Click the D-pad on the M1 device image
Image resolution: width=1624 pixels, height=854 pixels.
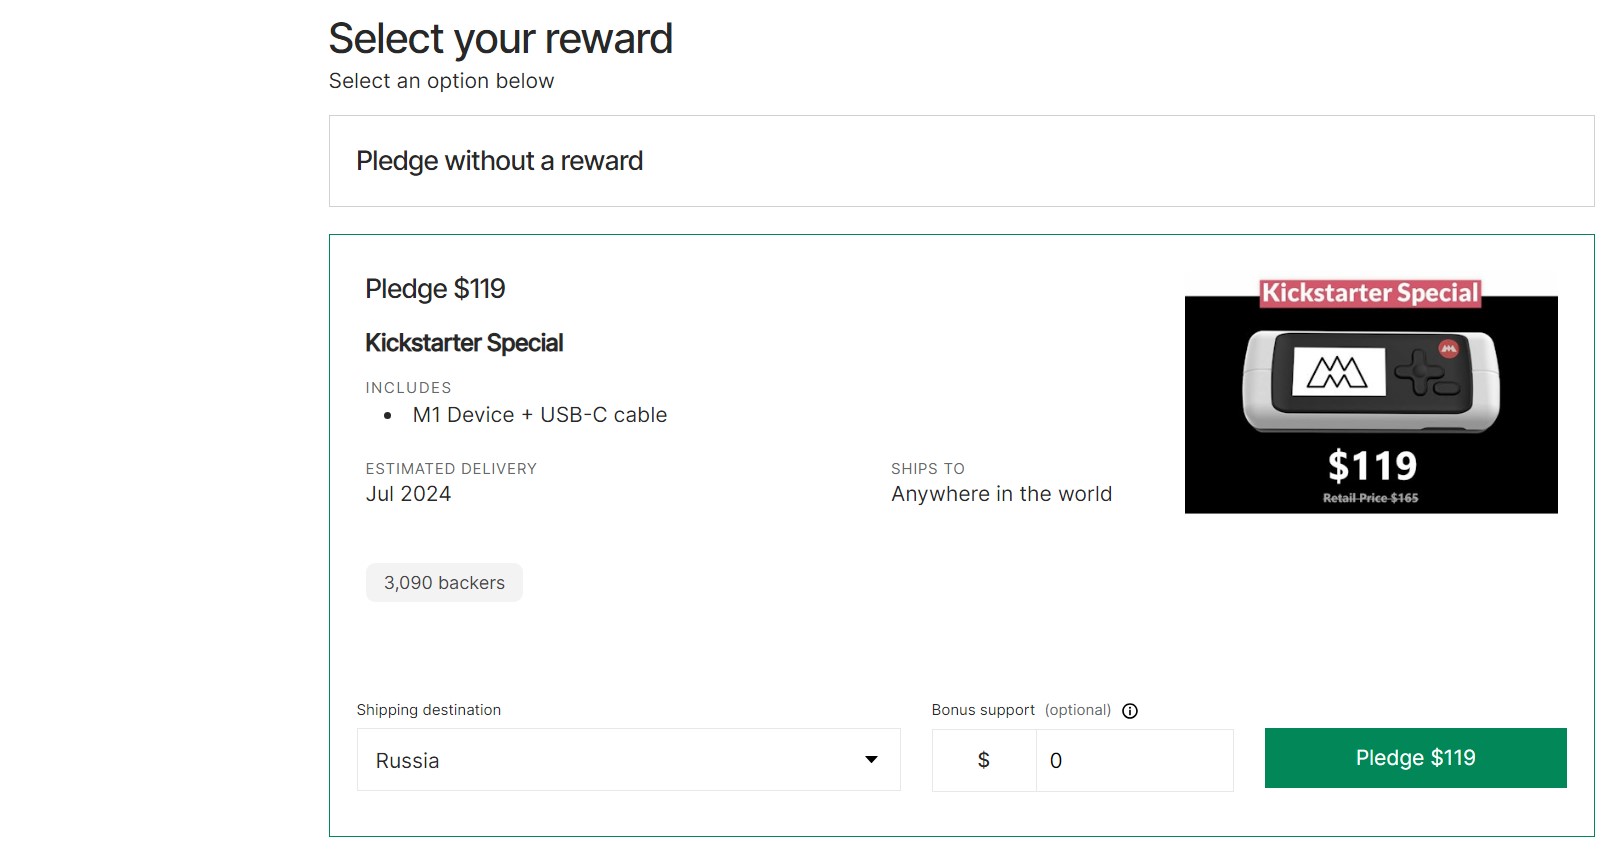[1419, 376]
